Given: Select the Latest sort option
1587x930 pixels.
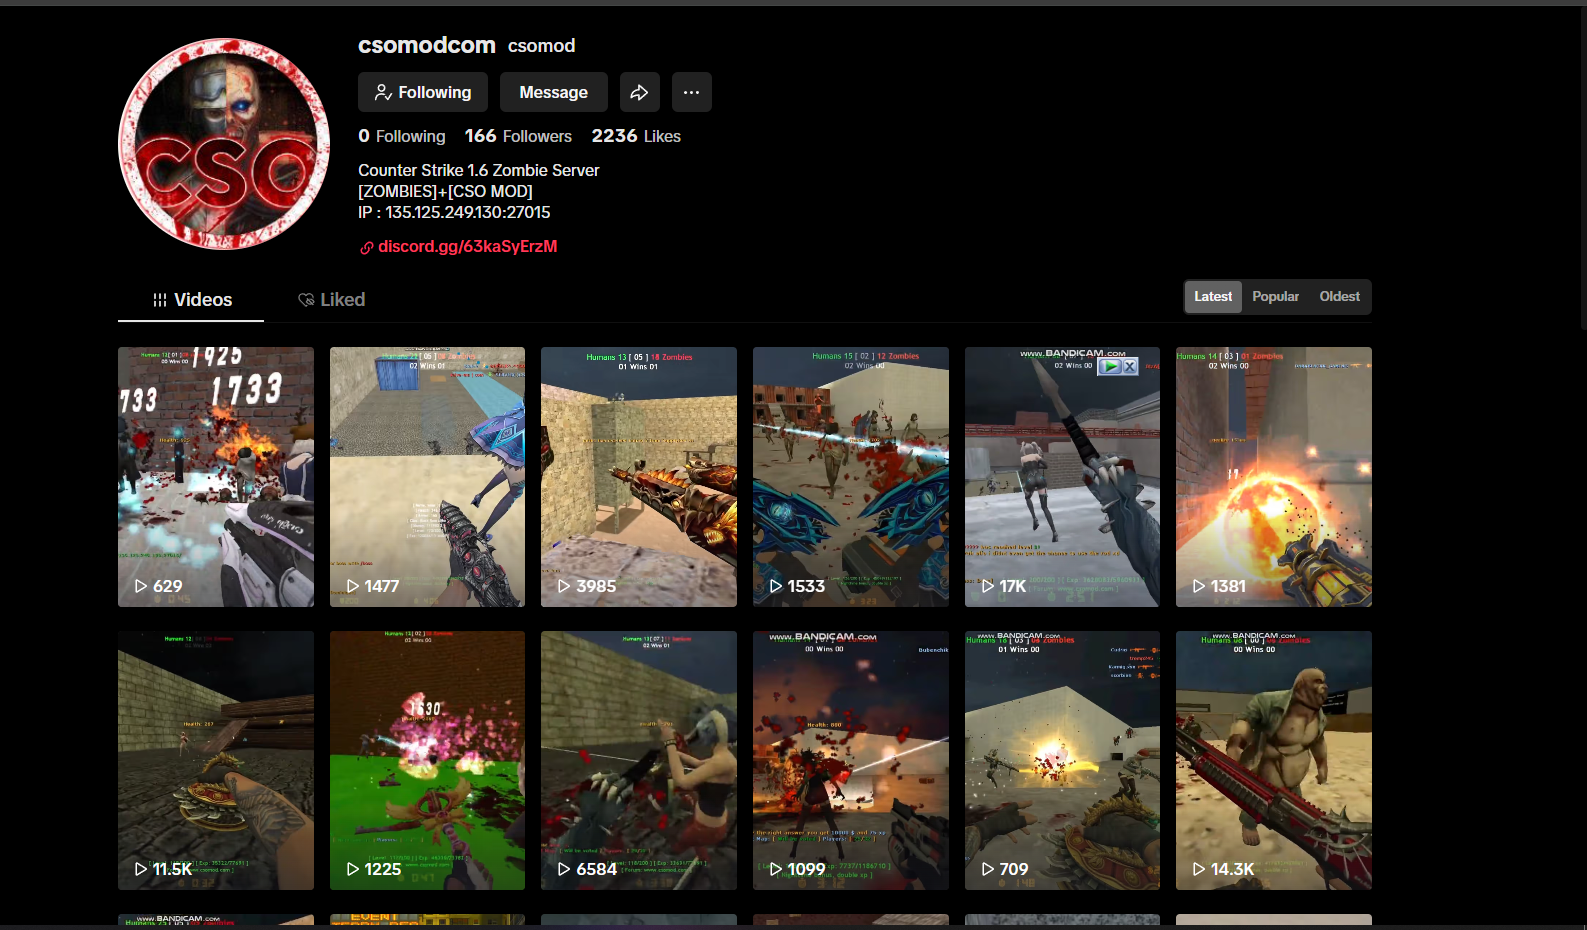Looking at the screenshot, I should 1212,297.
